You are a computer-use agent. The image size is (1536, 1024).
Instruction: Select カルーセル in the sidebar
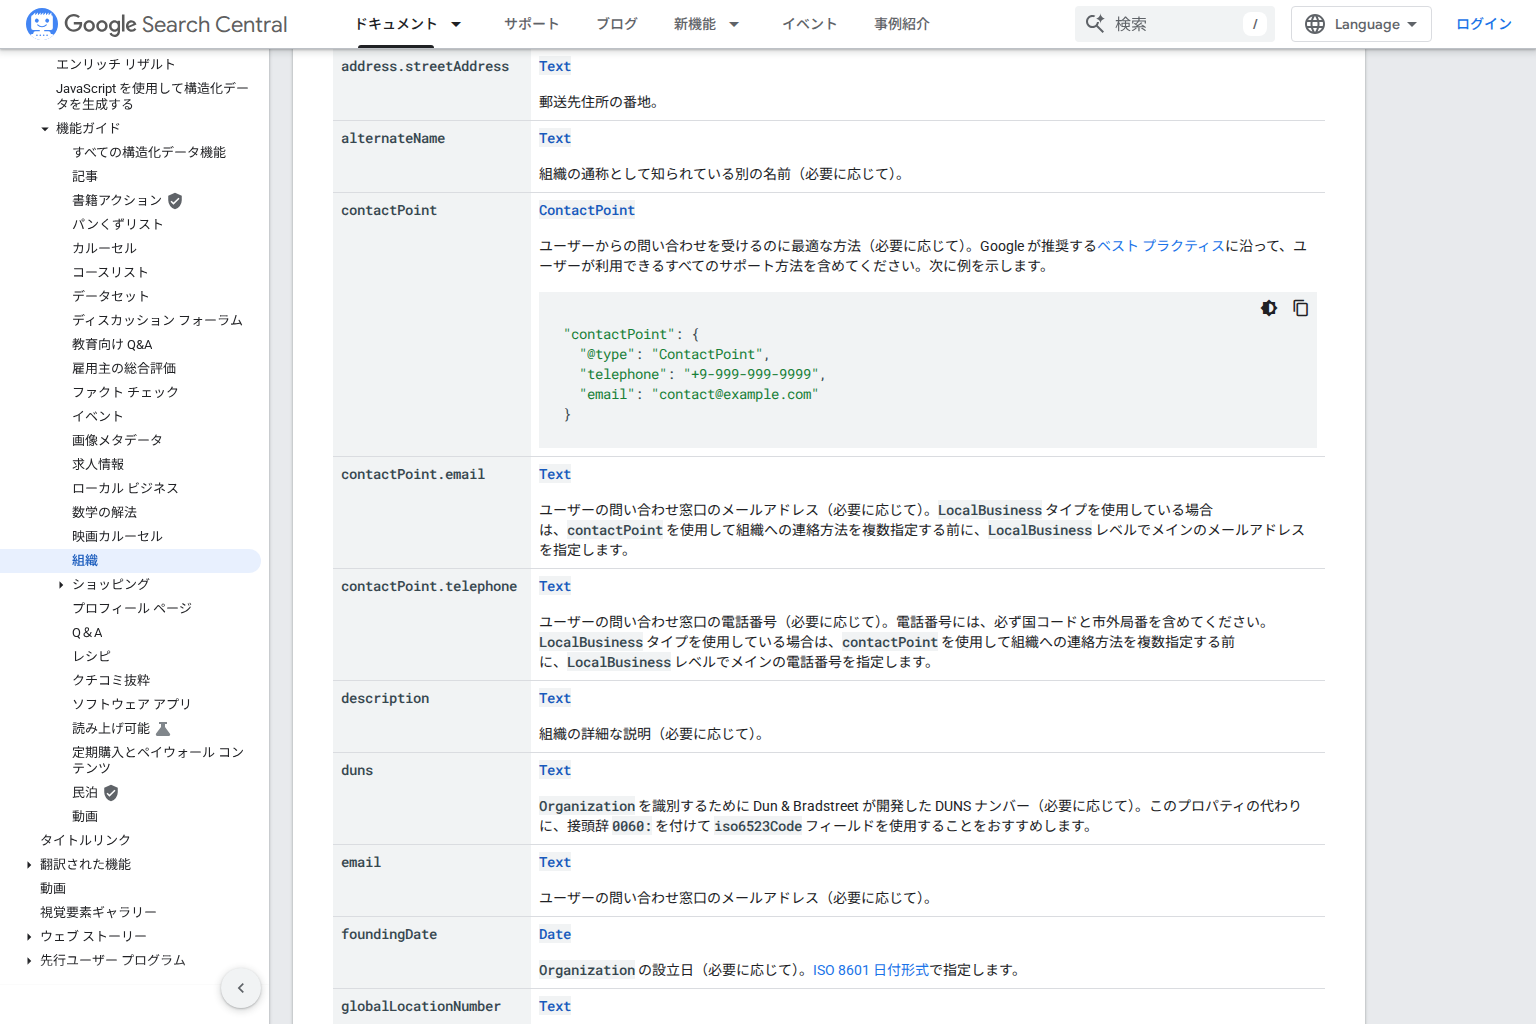(104, 249)
